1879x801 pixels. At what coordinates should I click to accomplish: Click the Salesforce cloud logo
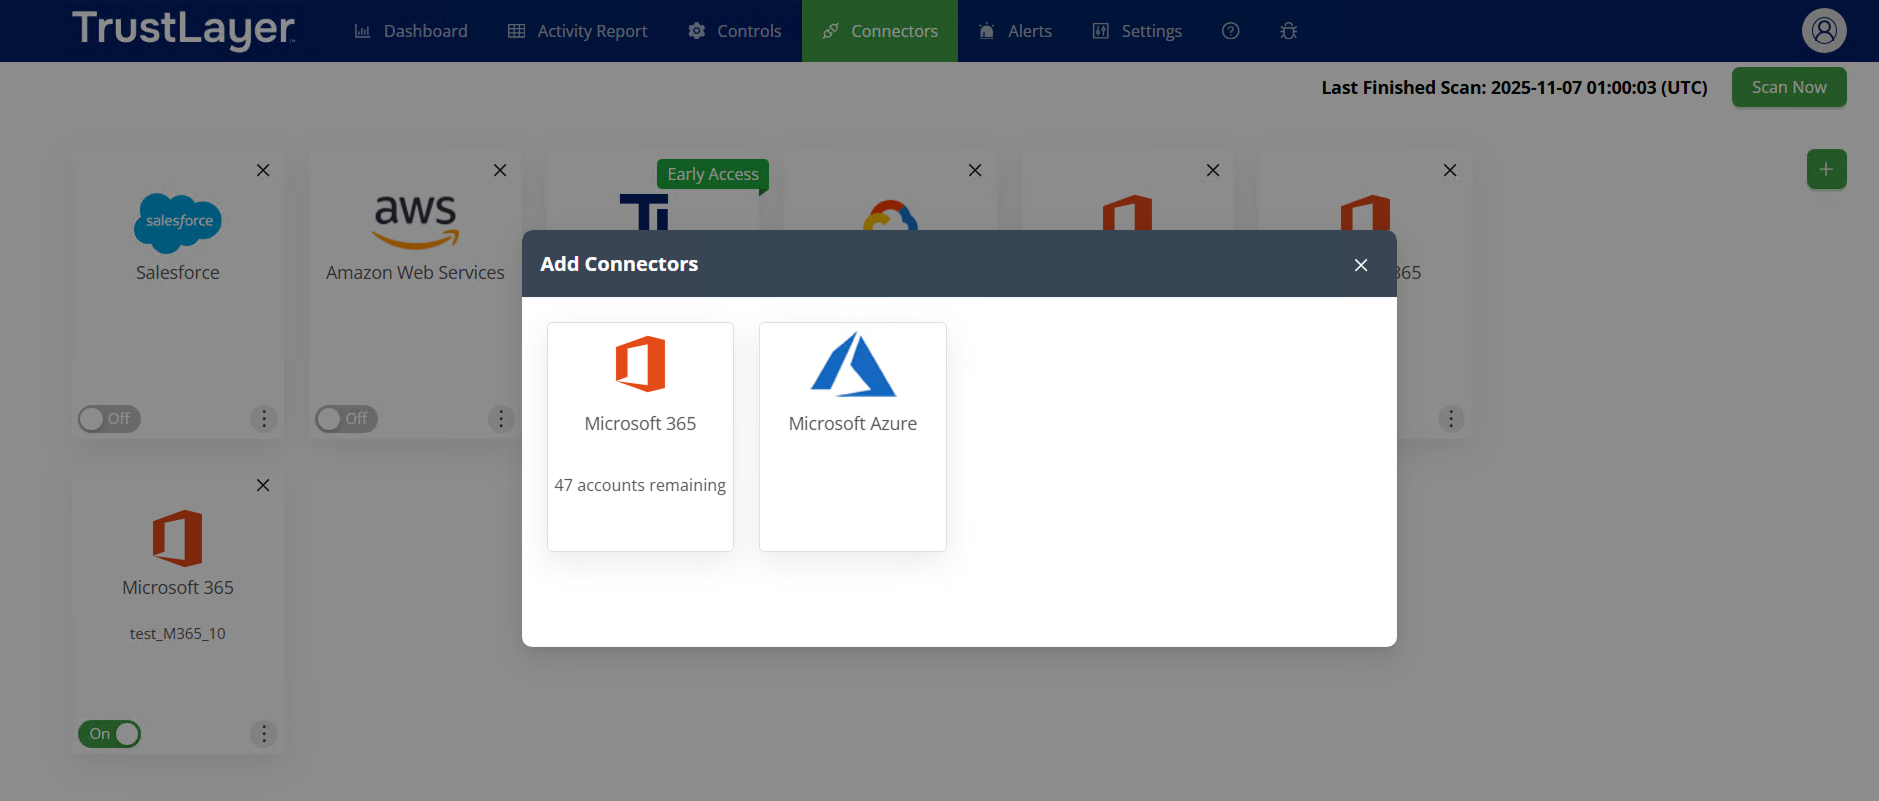178,222
